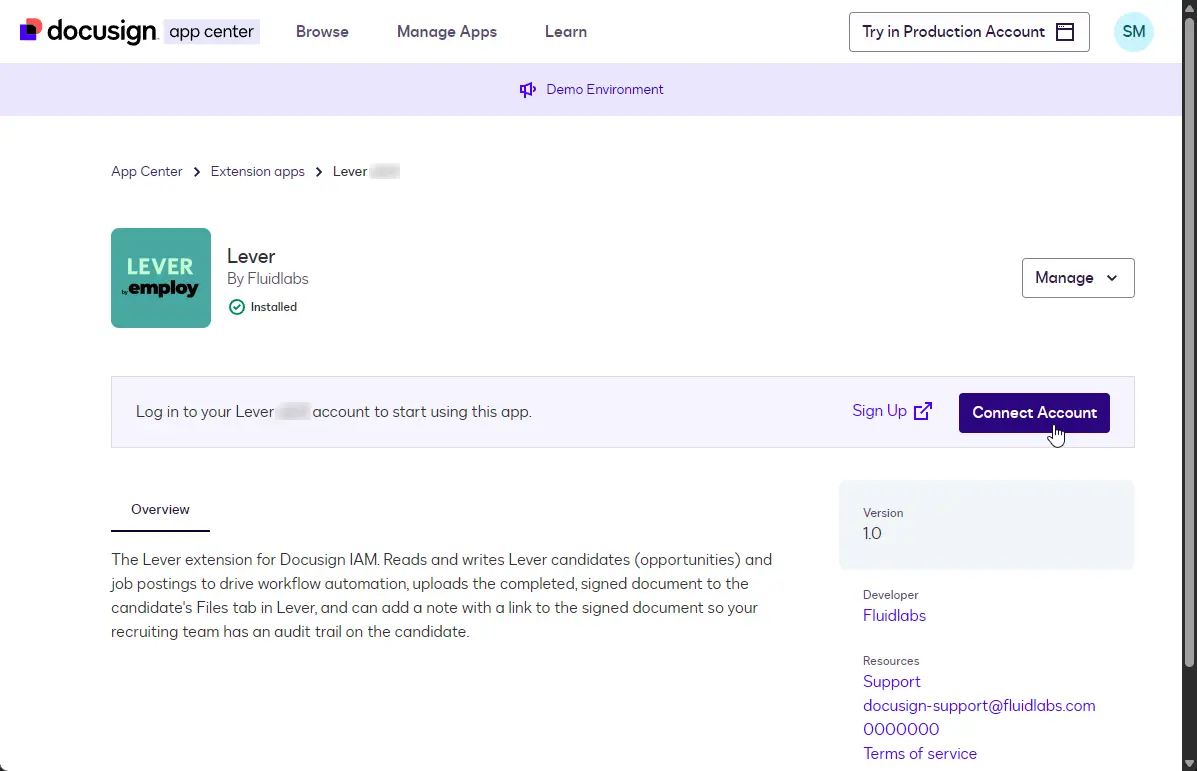Open the Fluidlabs developer link
The height and width of the screenshot is (771, 1197).
coord(894,616)
